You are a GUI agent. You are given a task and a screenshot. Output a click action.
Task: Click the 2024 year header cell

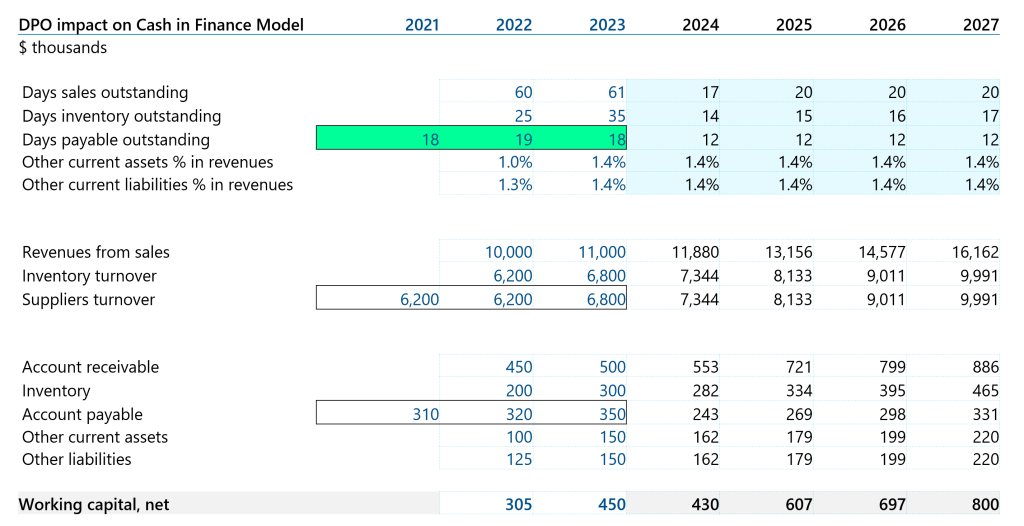tap(700, 25)
